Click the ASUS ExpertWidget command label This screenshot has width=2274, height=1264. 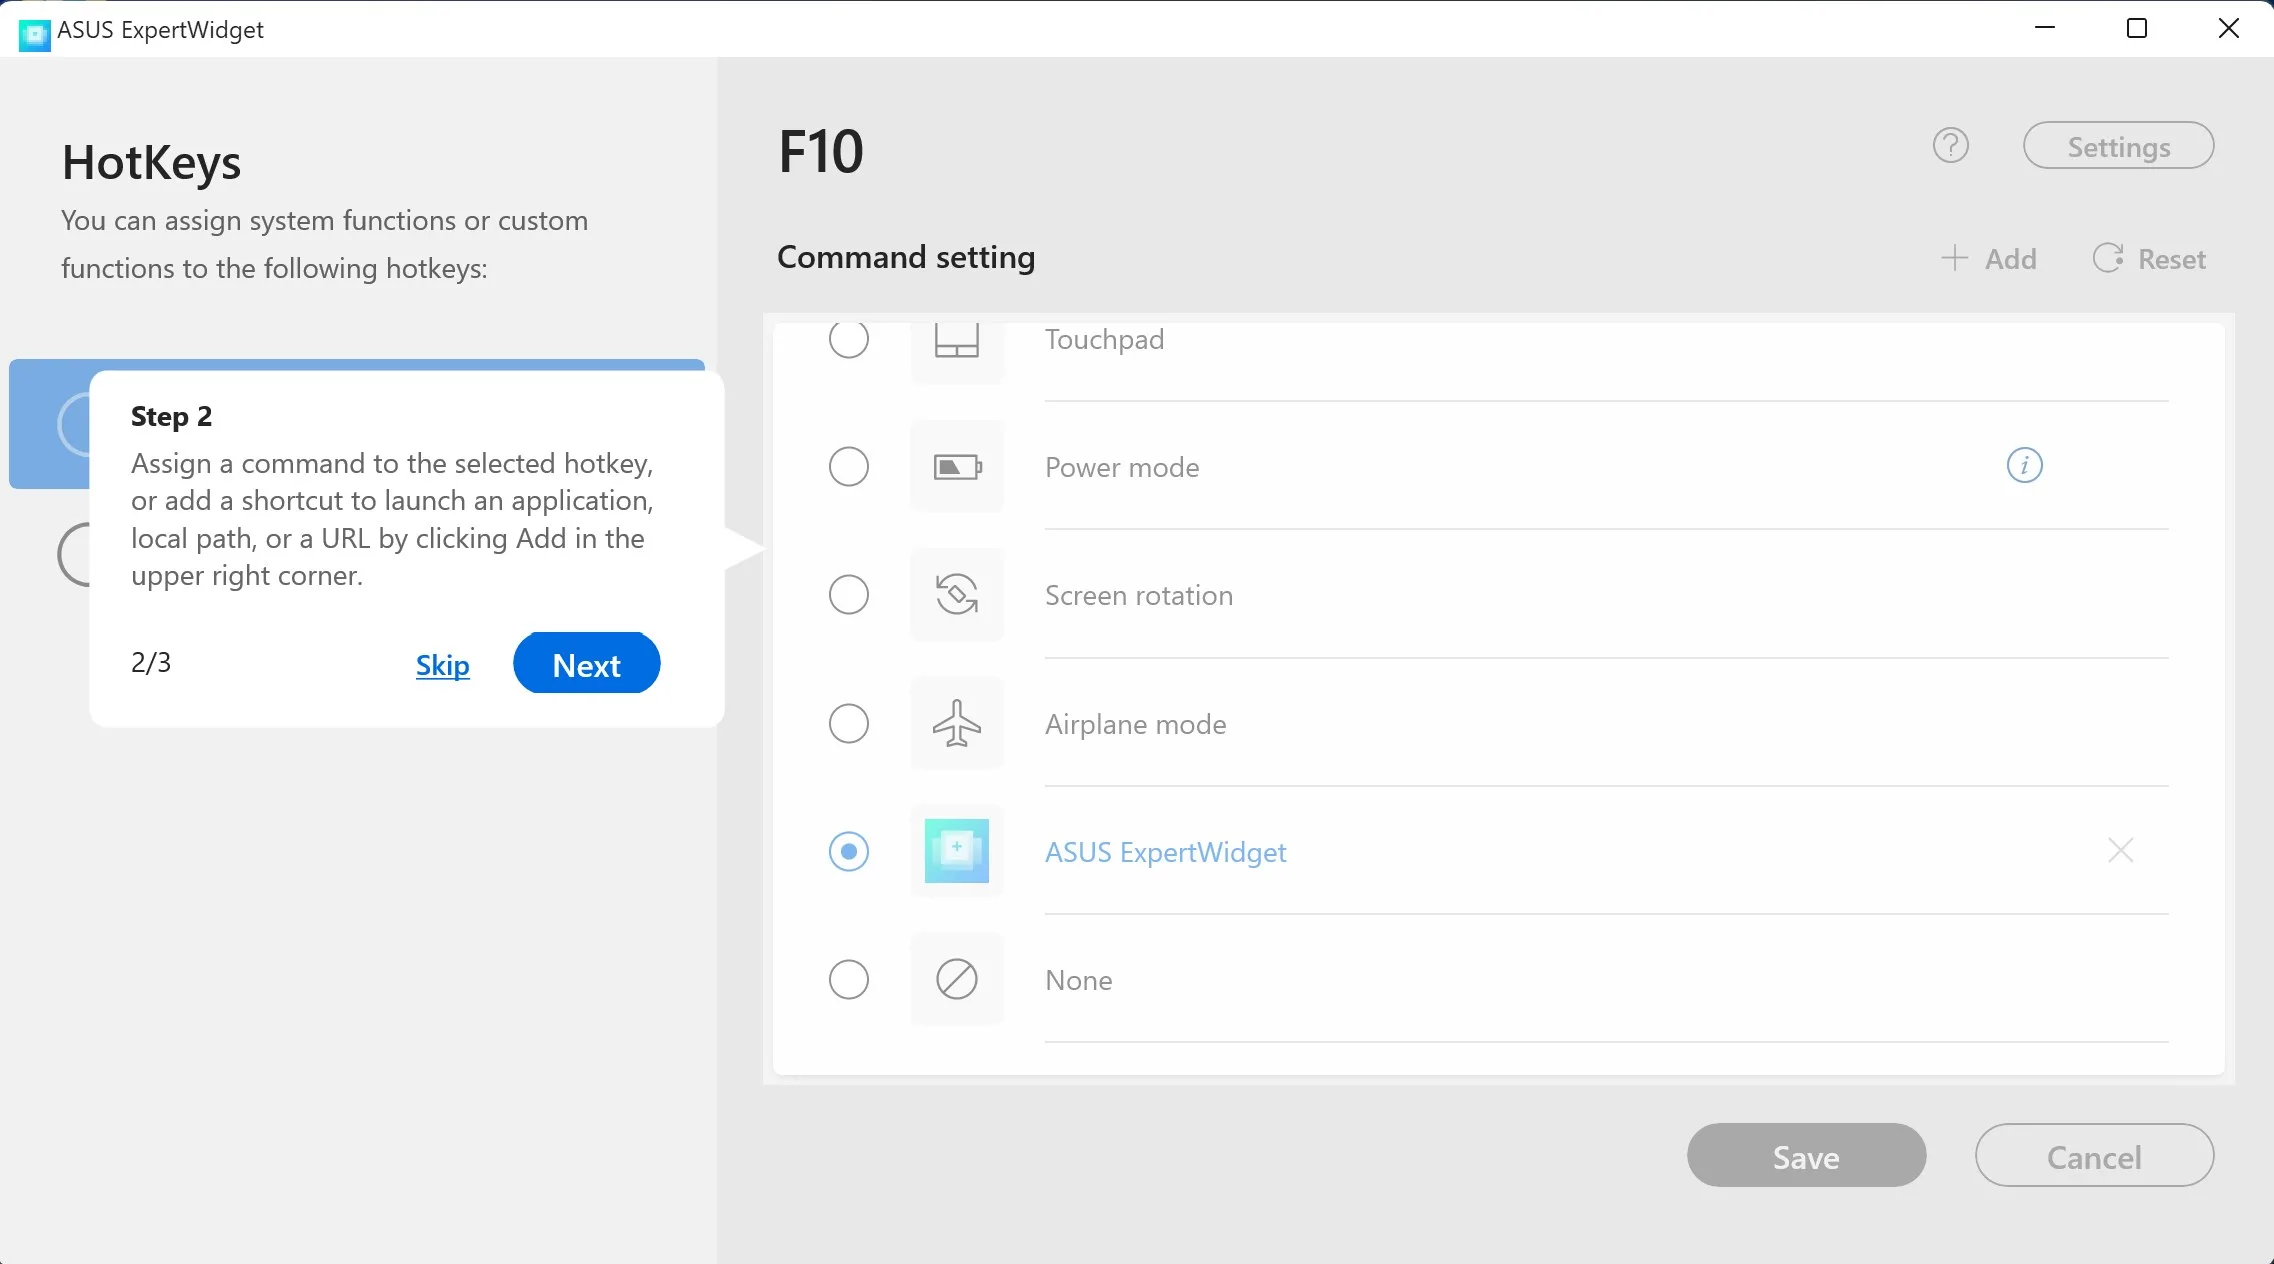[x=1166, y=852]
